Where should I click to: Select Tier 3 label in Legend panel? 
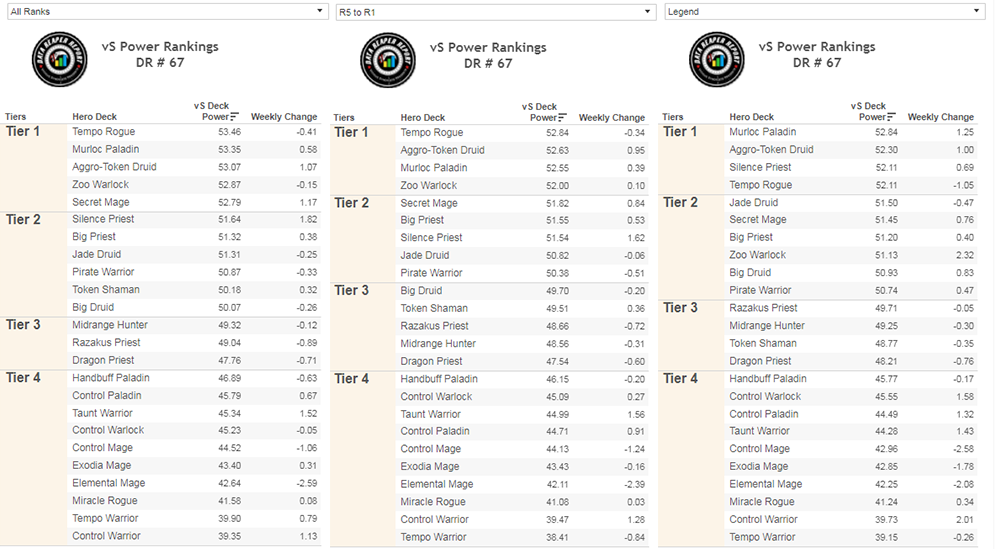[680, 307]
